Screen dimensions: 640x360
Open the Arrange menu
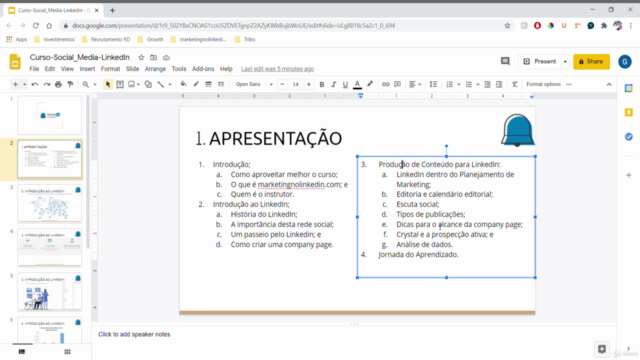[x=155, y=69]
